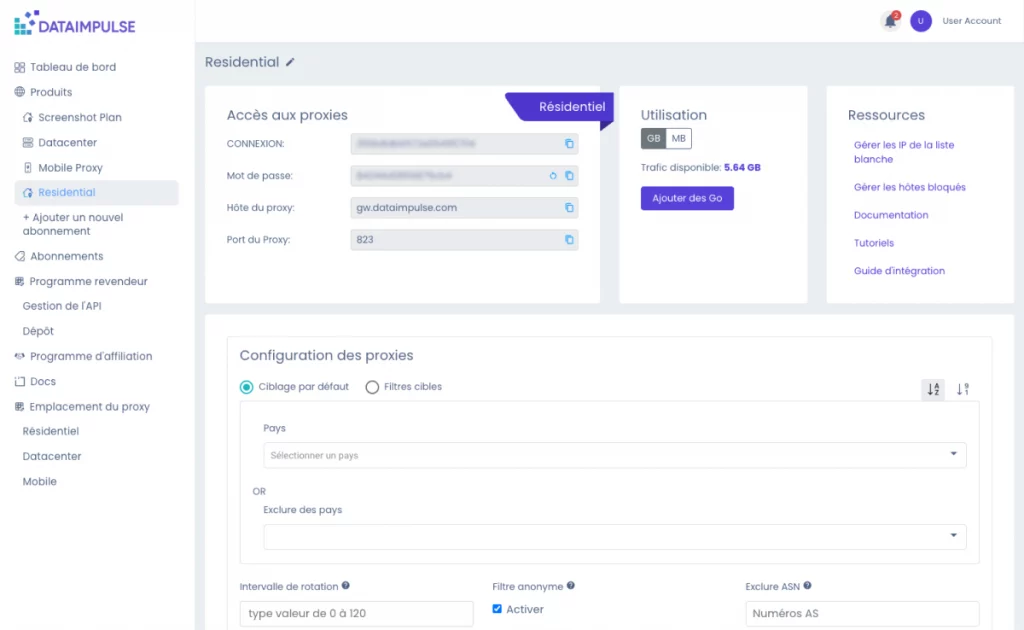Copy the proxy host gw.dataimpulse.com
The height and width of the screenshot is (630, 1024).
[x=569, y=208]
